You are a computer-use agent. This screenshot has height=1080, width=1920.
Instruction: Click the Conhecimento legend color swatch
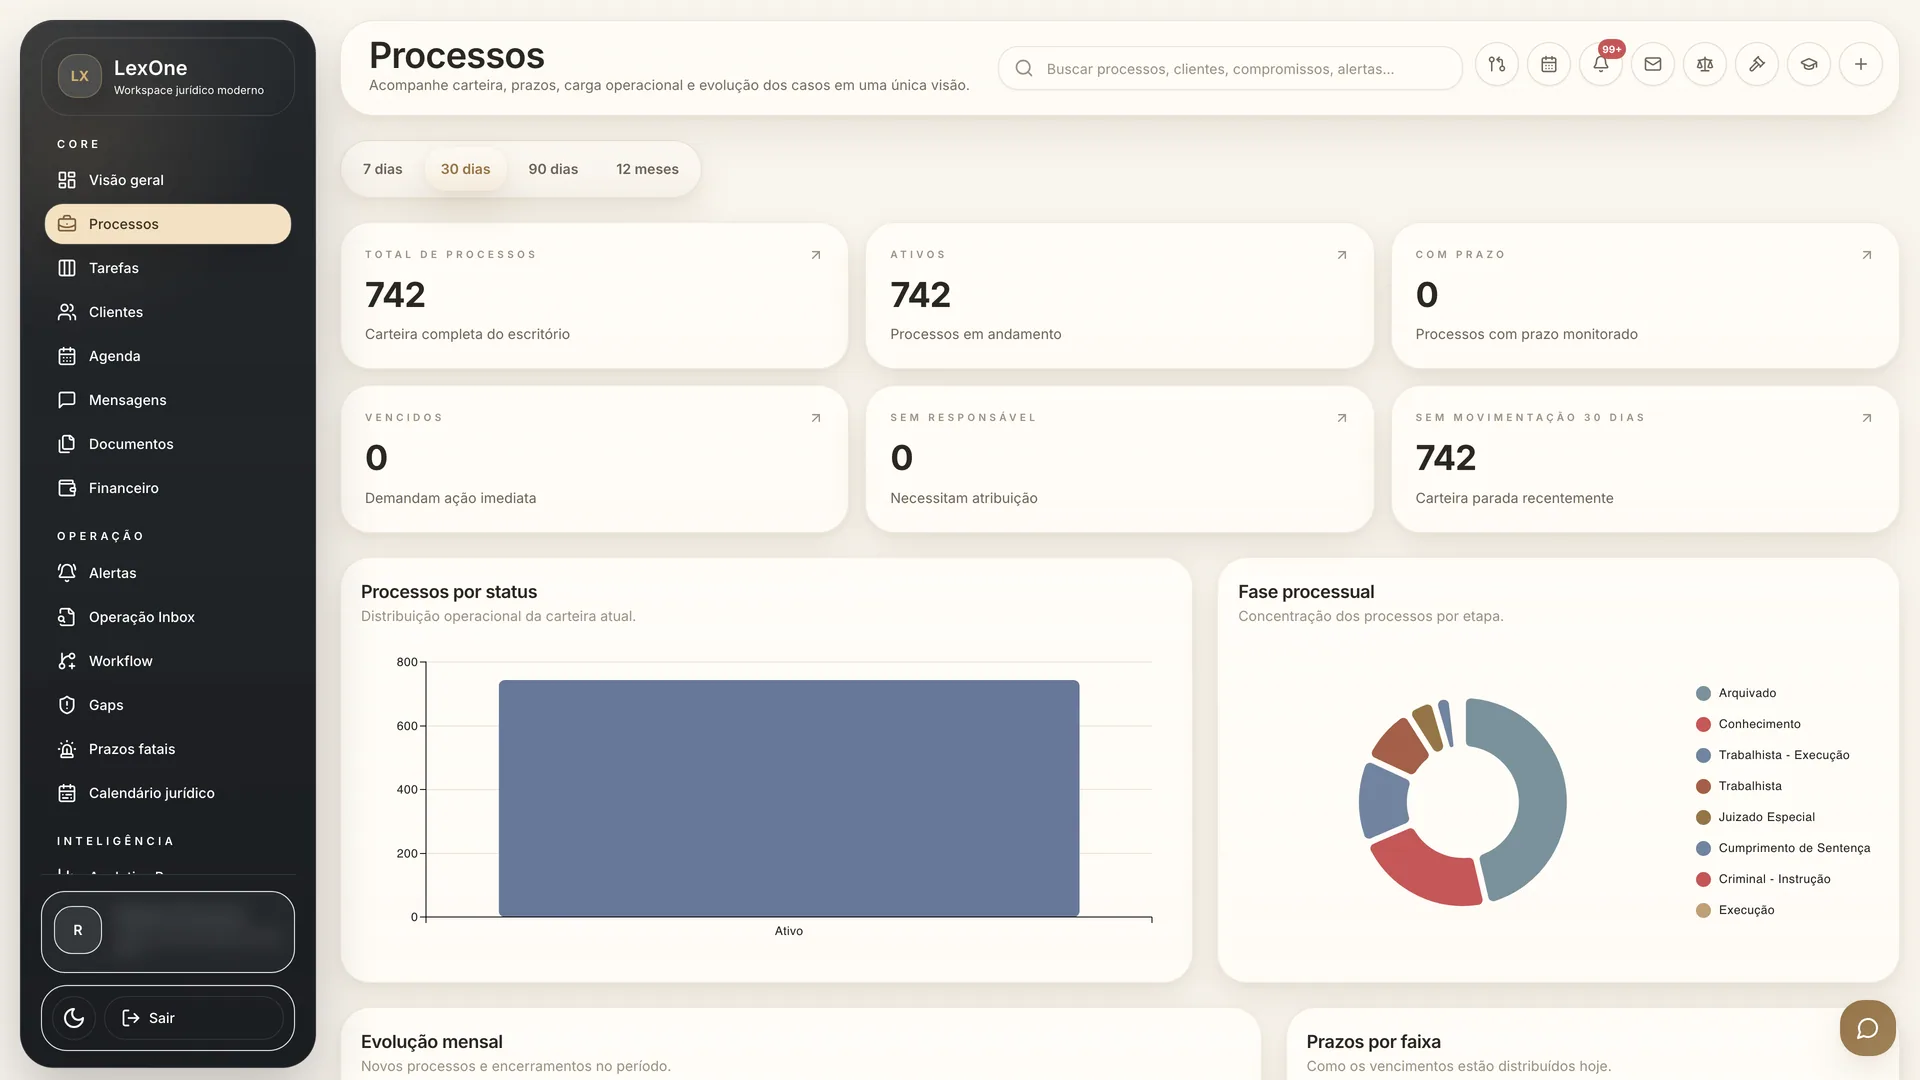[x=1703, y=724]
